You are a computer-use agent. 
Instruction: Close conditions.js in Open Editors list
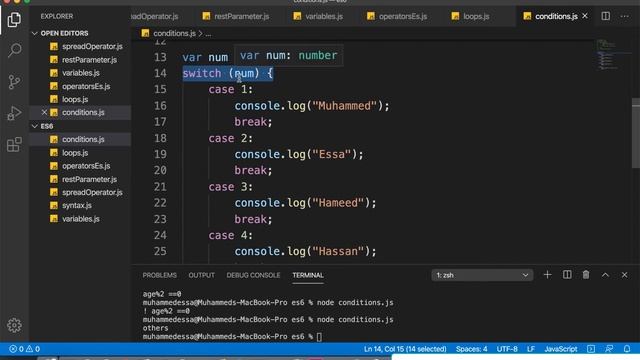[44, 112]
